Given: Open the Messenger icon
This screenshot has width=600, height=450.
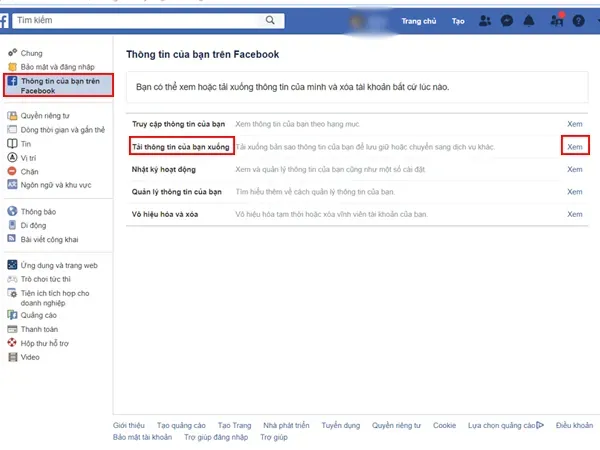Looking at the screenshot, I should pyautogui.click(x=507, y=21).
